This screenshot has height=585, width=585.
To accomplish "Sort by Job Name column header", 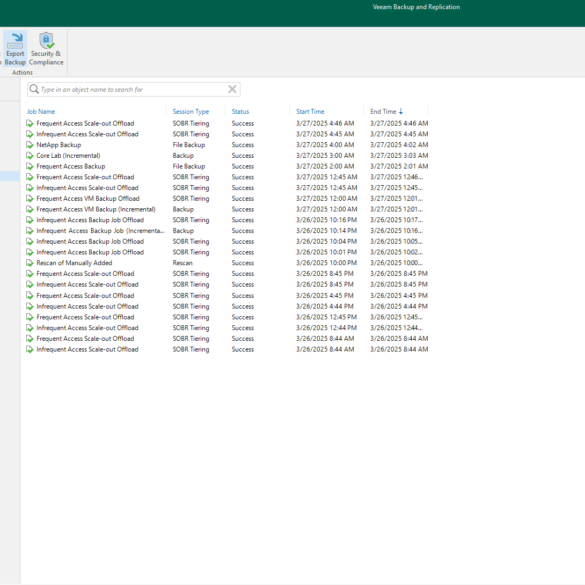I will 41,112.
